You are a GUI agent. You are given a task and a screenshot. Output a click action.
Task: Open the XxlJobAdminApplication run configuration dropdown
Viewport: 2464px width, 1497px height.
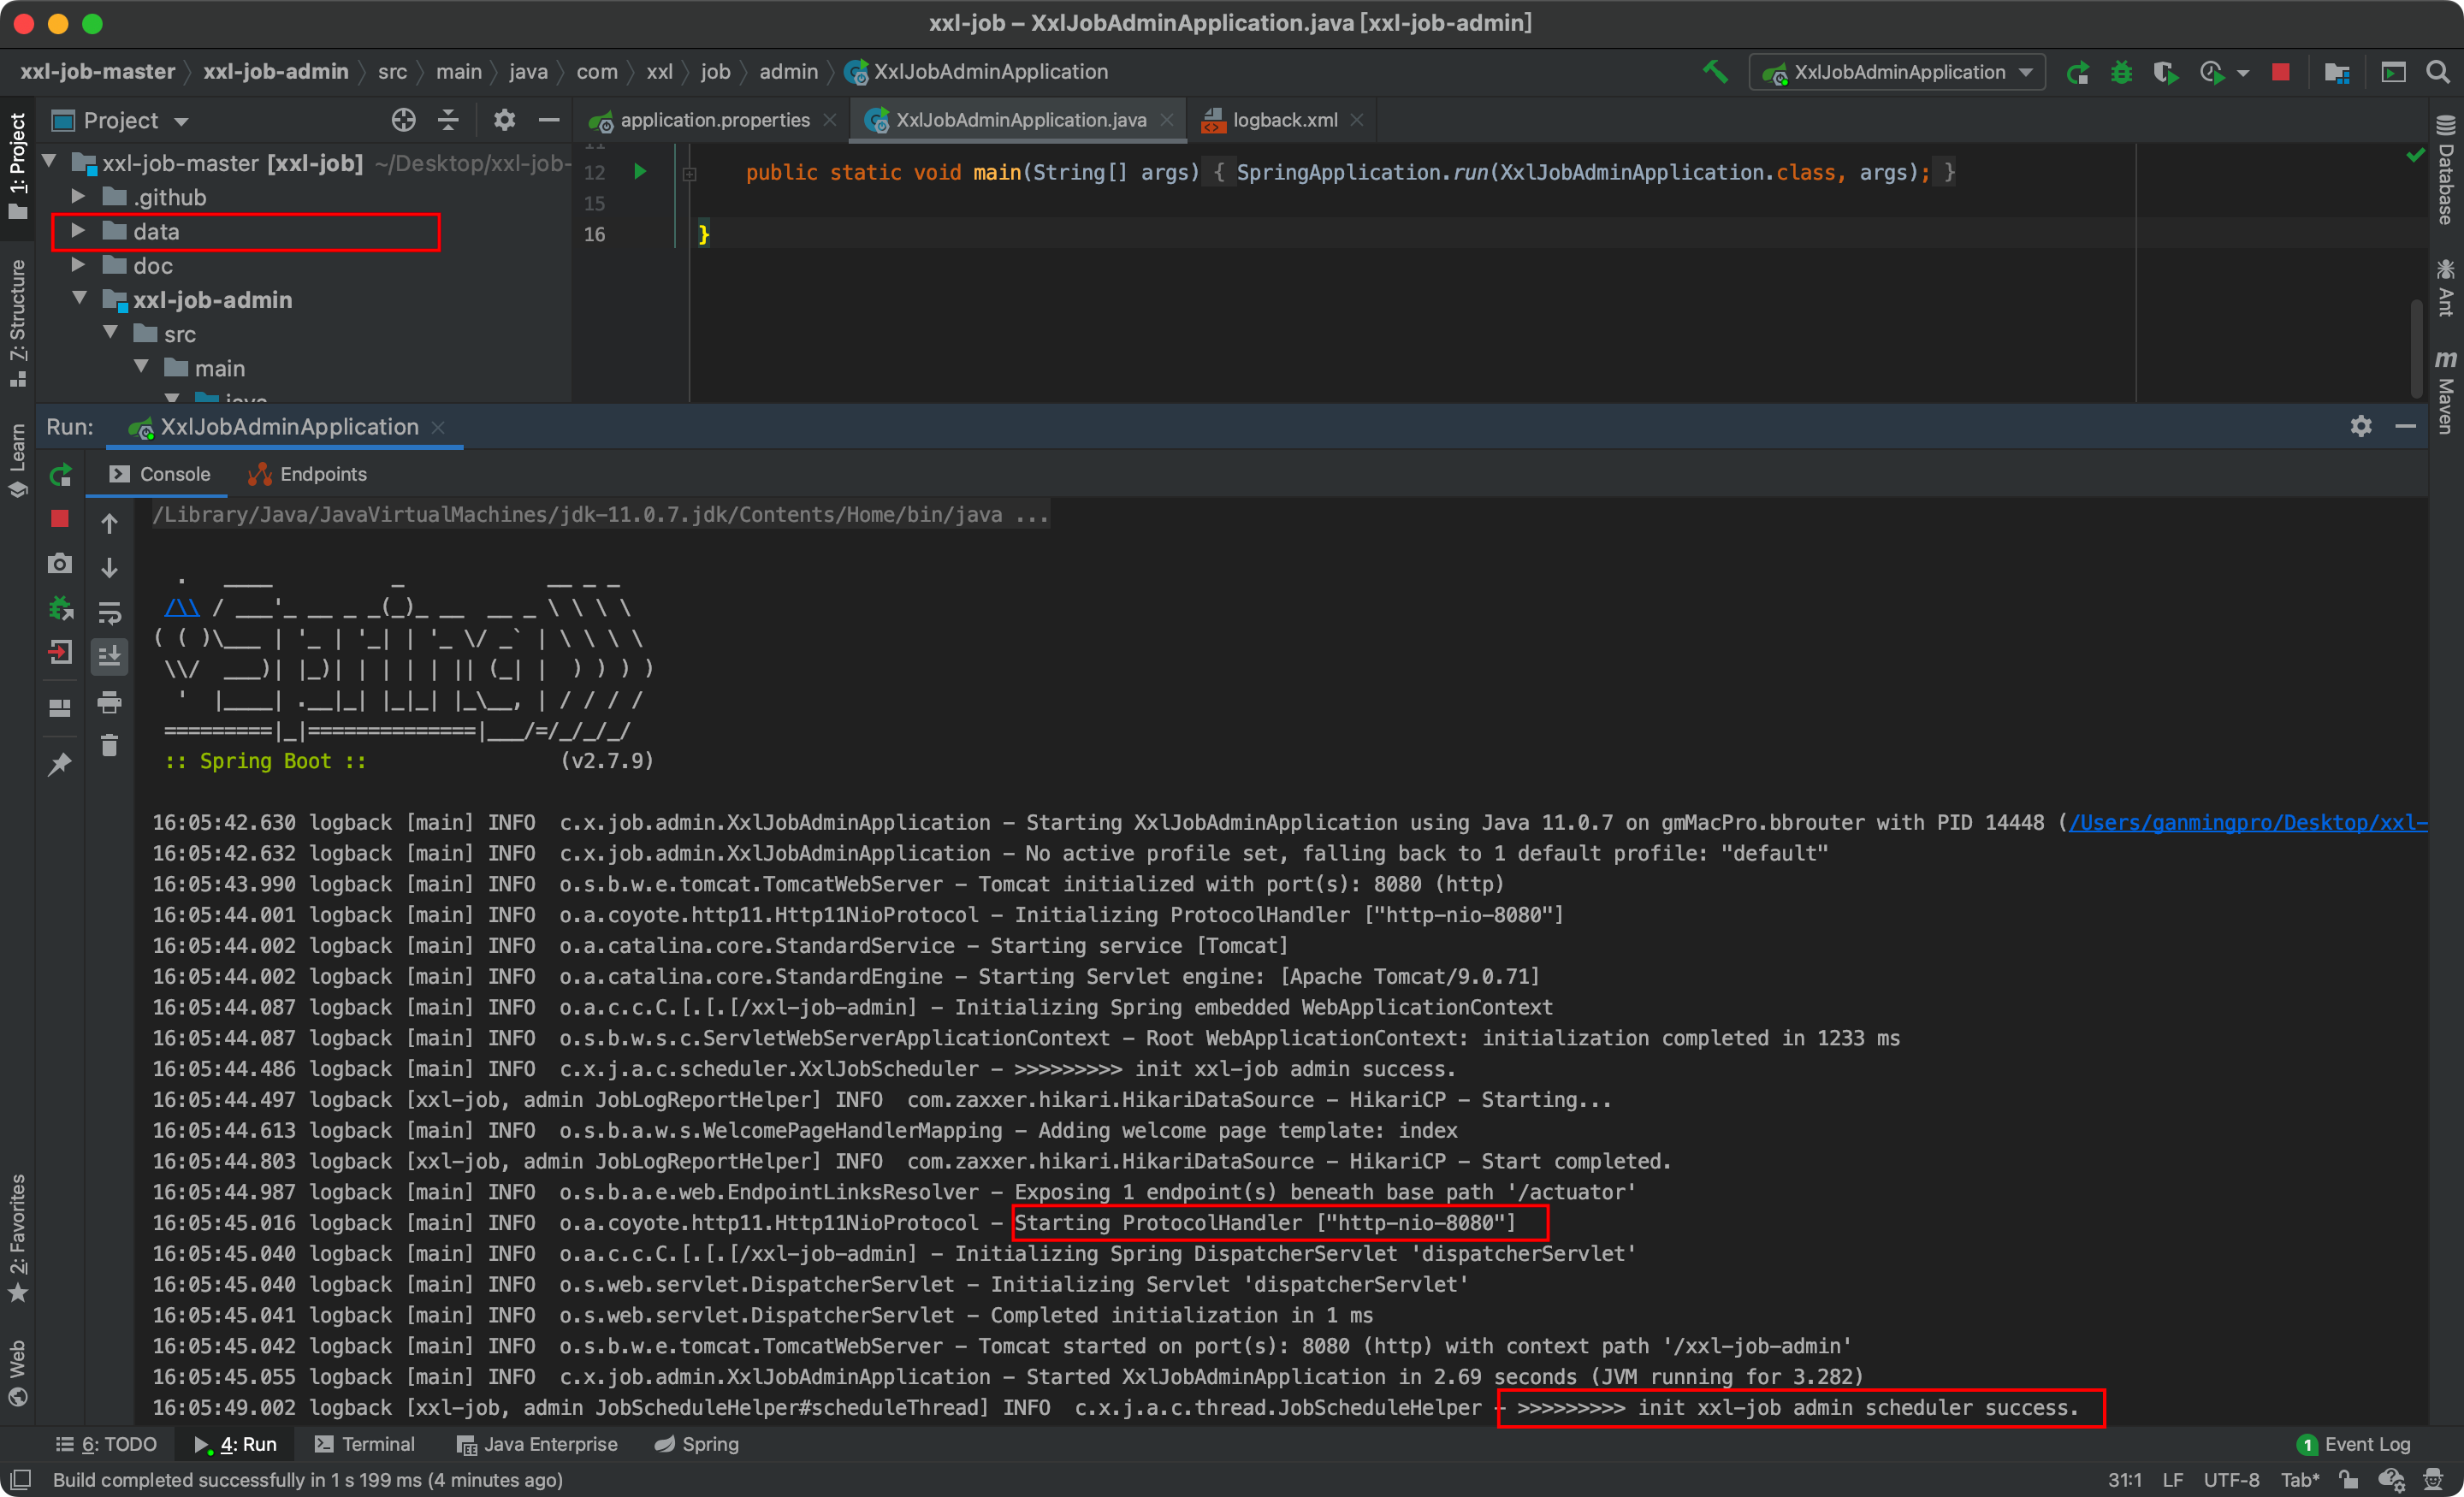1896,72
